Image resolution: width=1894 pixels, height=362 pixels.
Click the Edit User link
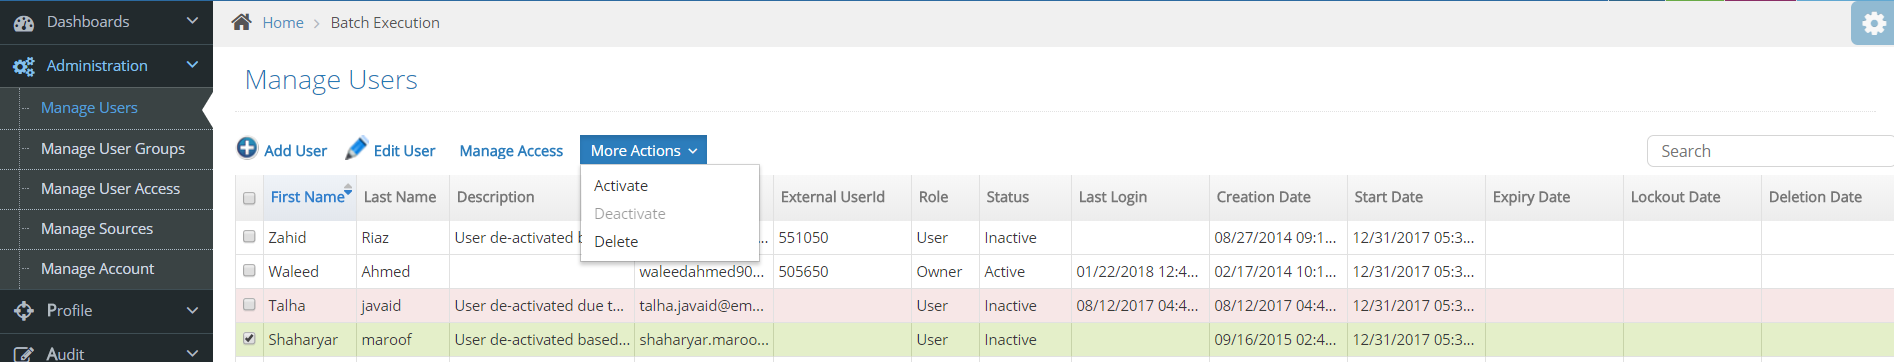[404, 151]
